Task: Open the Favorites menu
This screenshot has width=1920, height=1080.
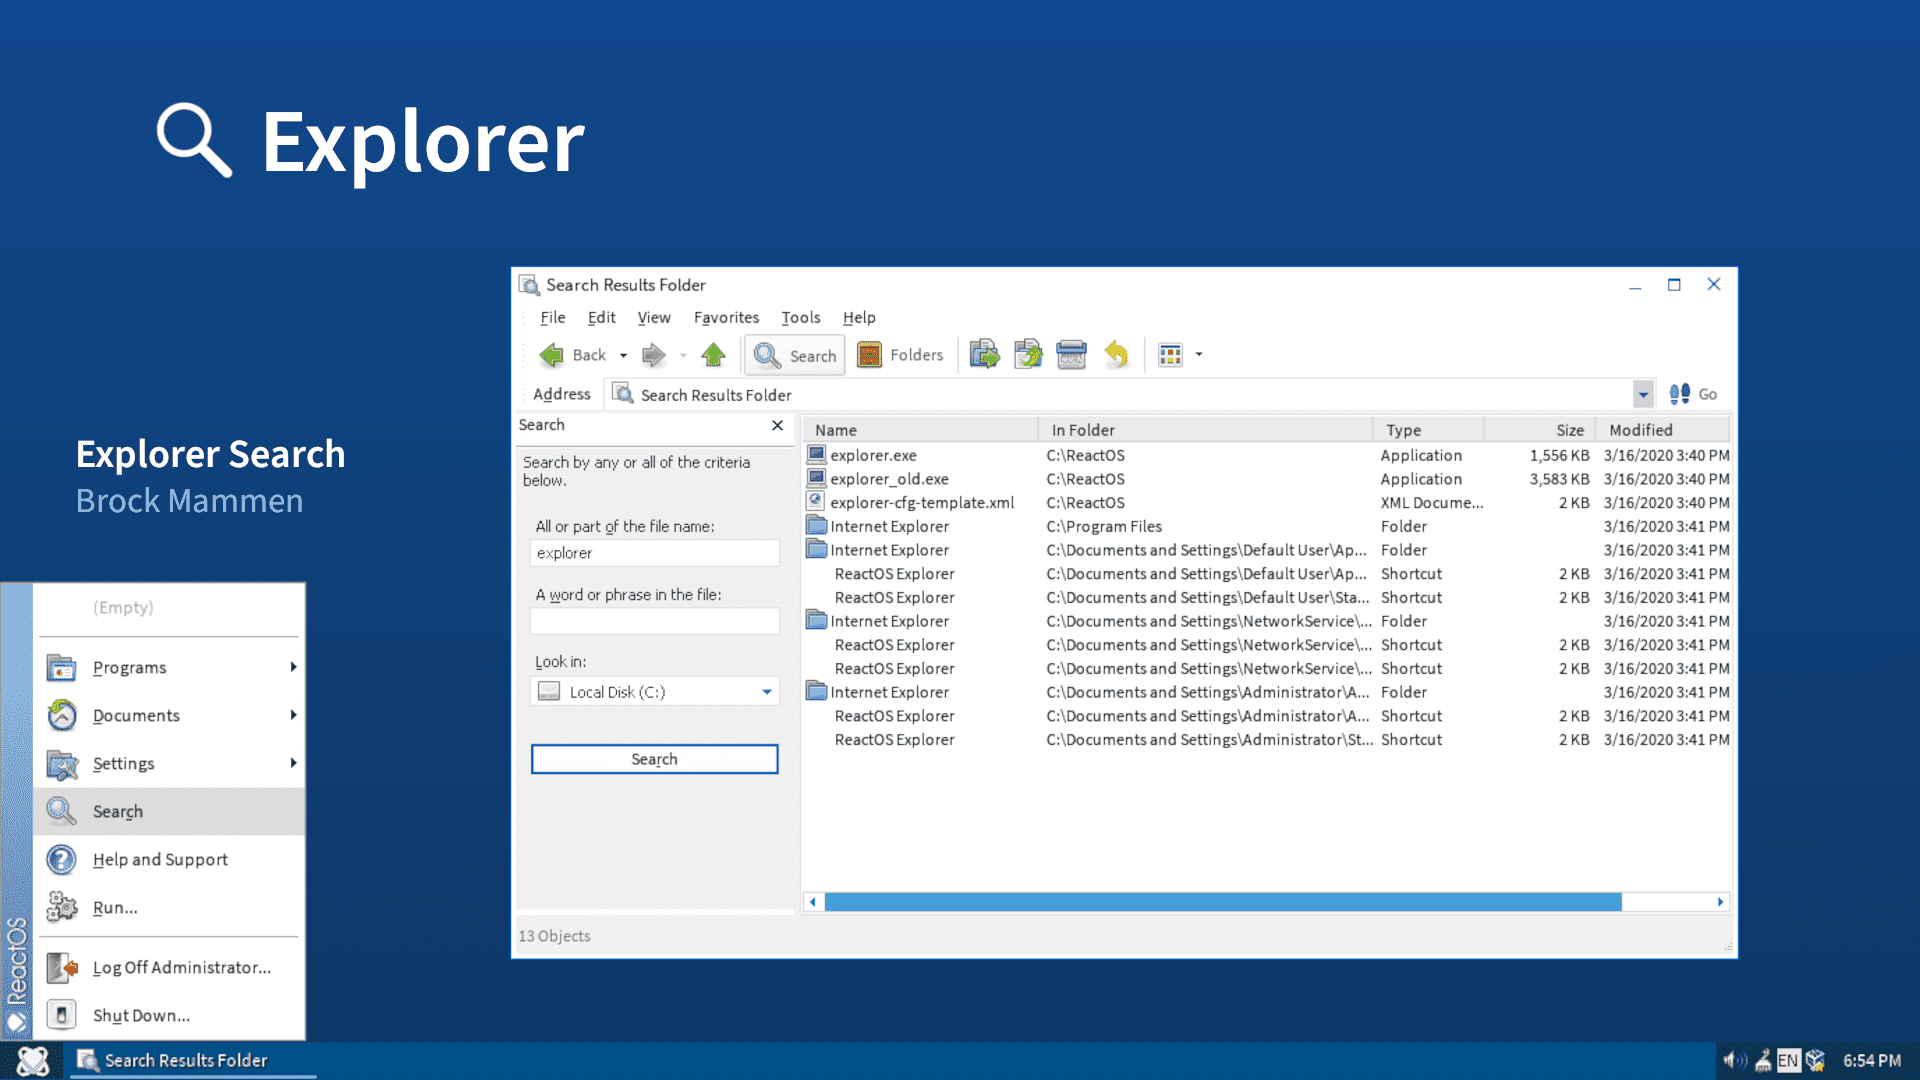Action: 726,317
